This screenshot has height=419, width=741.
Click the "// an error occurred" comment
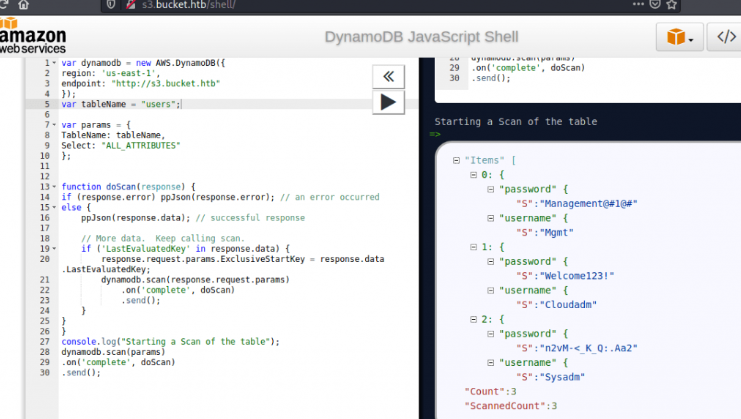pyautogui.click(x=330, y=197)
